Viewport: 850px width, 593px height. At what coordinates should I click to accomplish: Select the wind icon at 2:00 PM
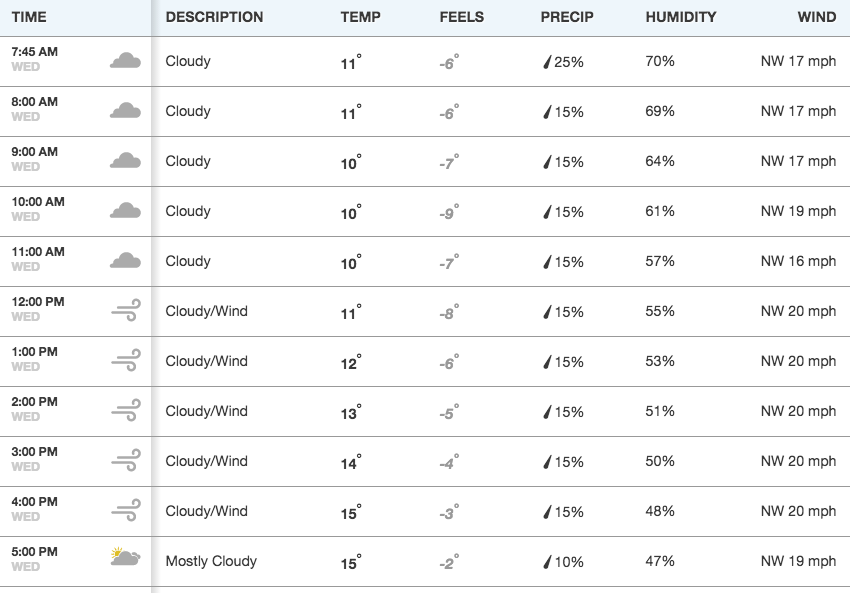point(126,410)
